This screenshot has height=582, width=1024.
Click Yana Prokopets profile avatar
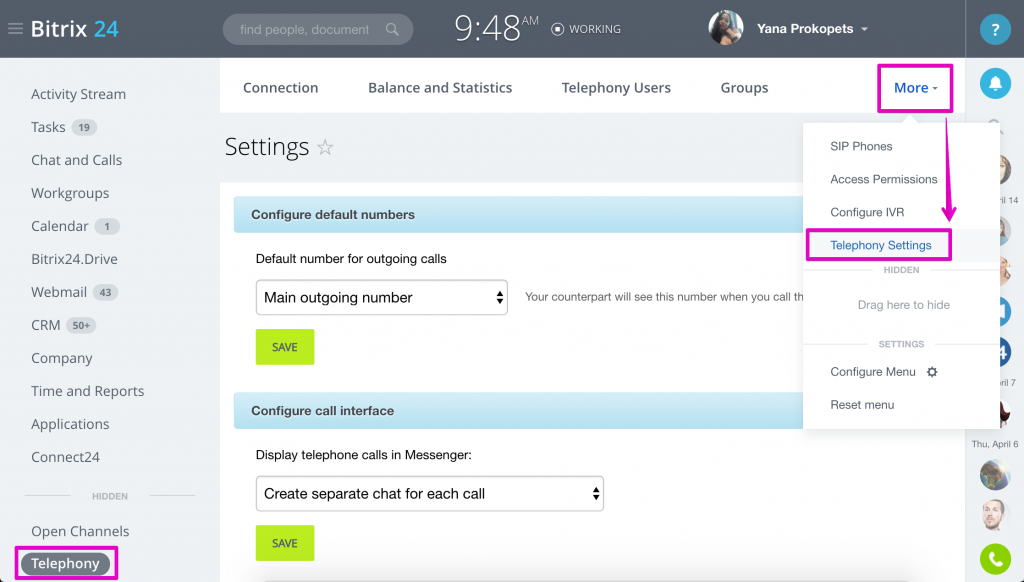[726, 28]
